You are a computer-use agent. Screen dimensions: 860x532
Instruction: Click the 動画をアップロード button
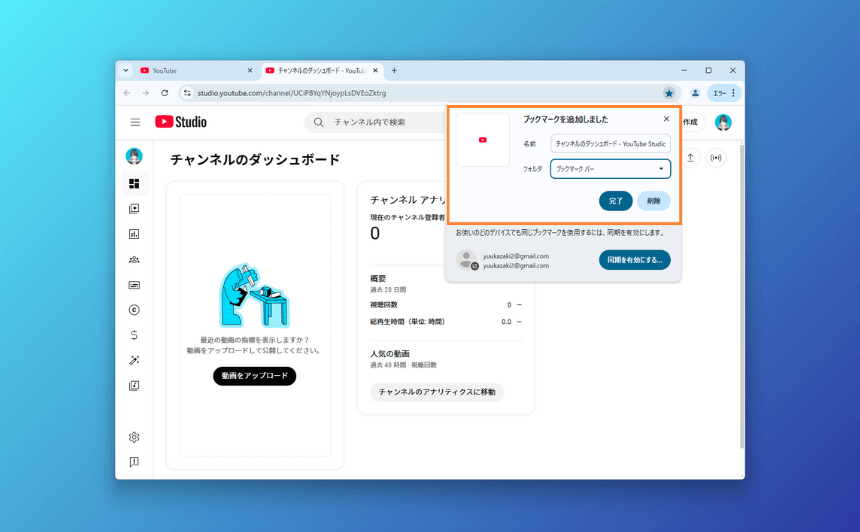click(x=254, y=376)
